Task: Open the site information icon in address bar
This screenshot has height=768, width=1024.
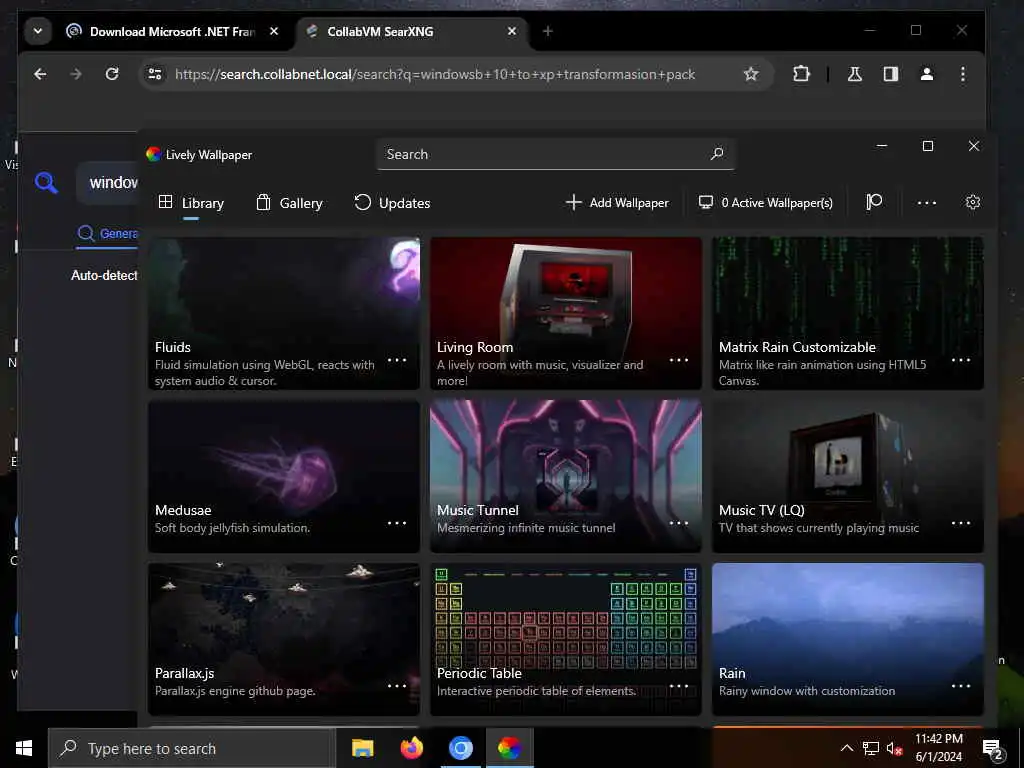Action: 155,74
